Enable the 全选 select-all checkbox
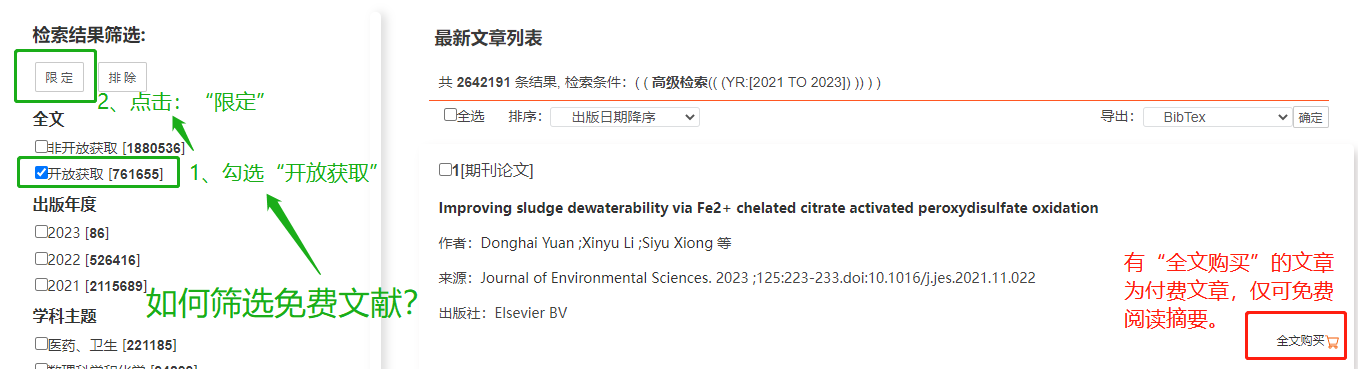 [x=450, y=115]
